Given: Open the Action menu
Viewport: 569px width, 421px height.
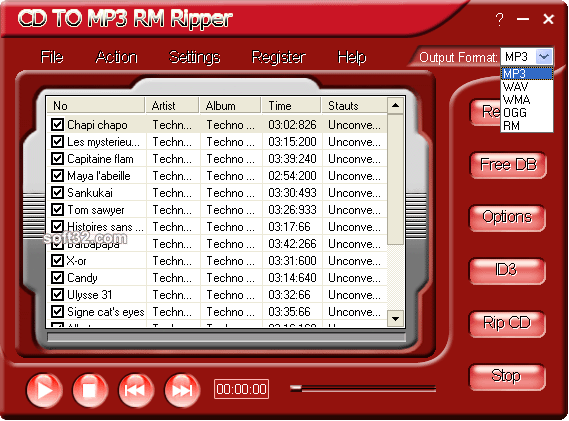Looking at the screenshot, I should click(116, 57).
